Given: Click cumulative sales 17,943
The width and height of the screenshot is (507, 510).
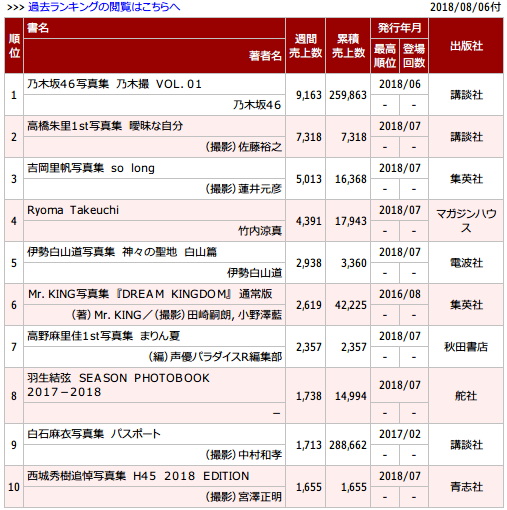Looking at the screenshot, I should coord(351,221).
